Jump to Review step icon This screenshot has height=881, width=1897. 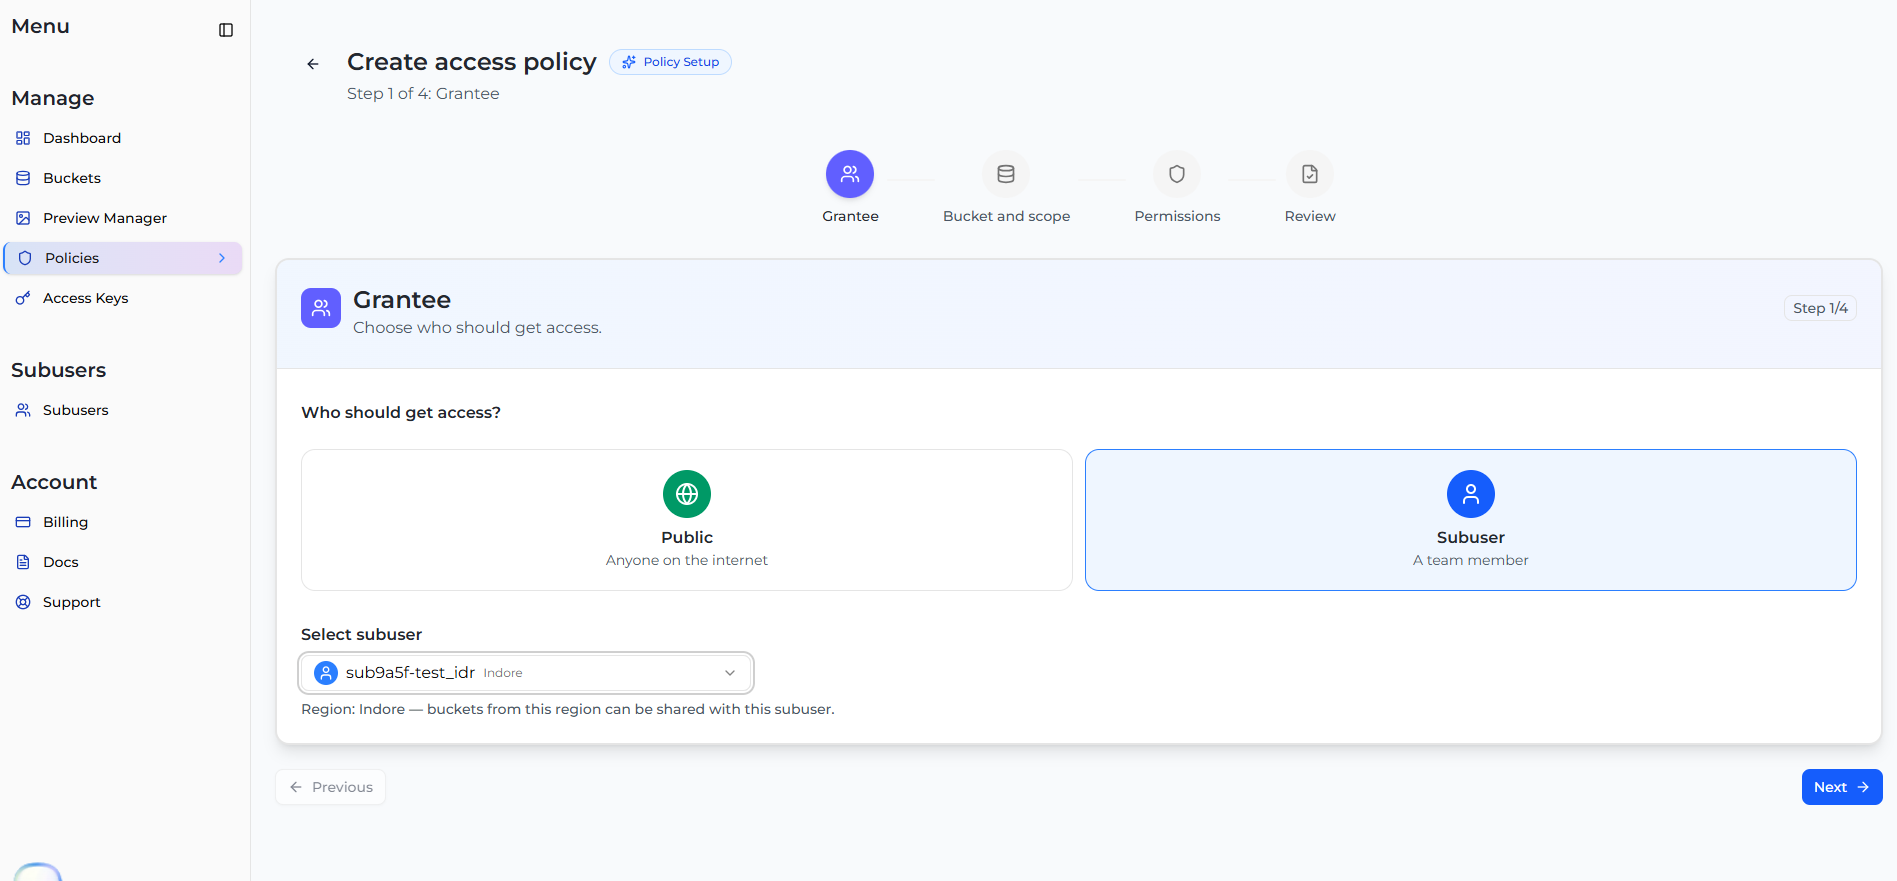tap(1310, 174)
